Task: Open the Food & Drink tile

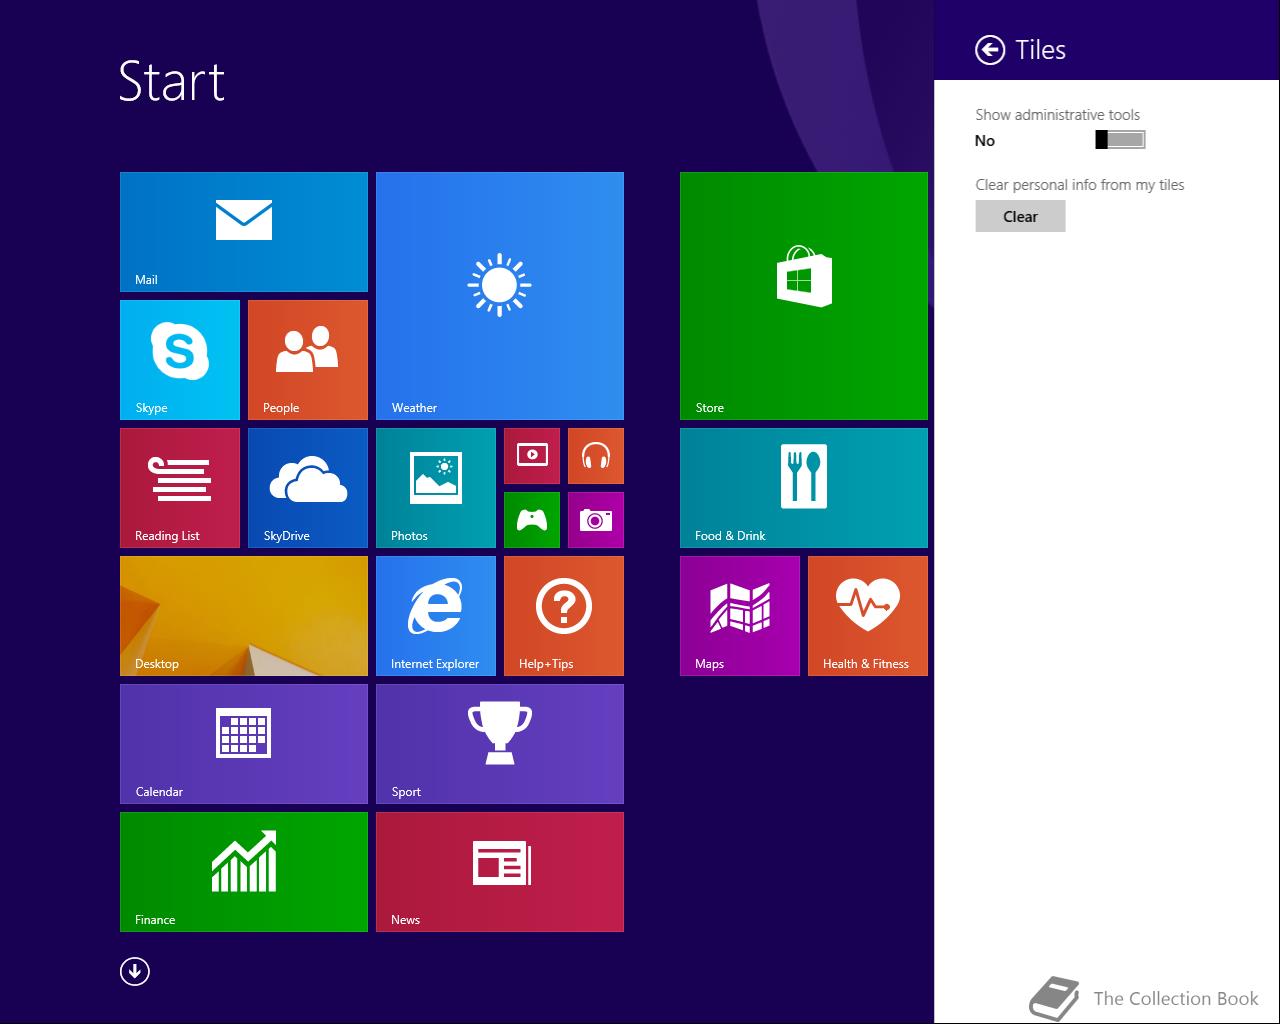Action: click(x=804, y=488)
